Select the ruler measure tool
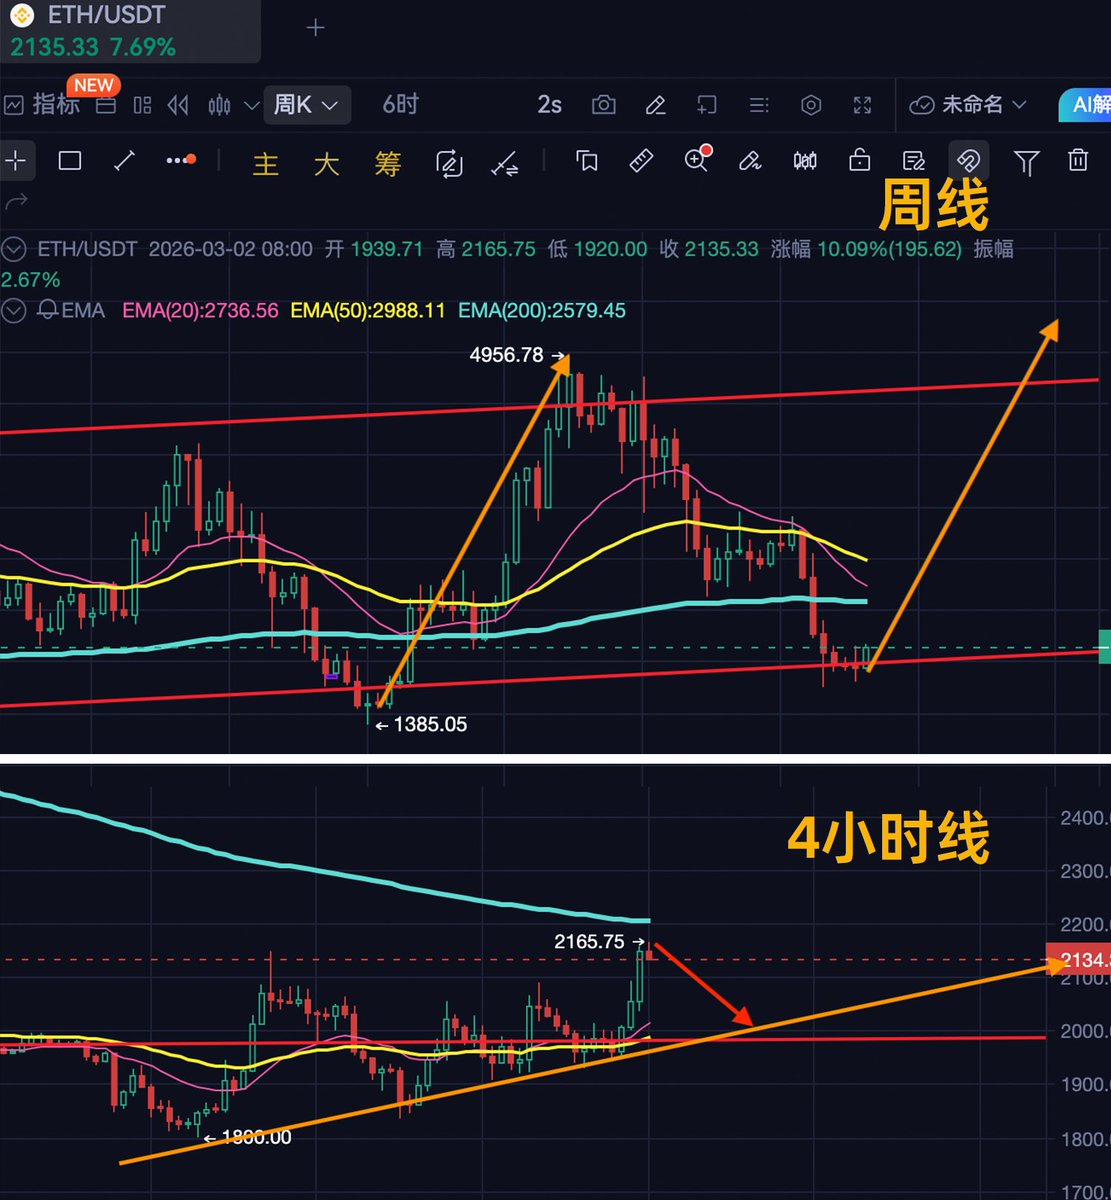 click(x=641, y=160)
